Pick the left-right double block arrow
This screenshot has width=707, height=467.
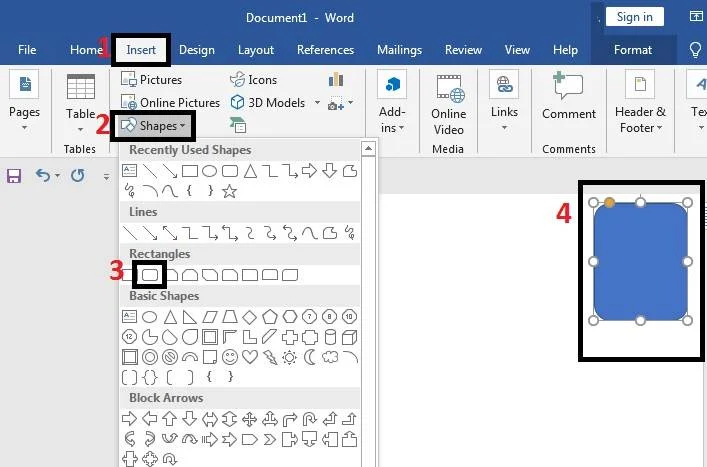click(x=210, y=419)
